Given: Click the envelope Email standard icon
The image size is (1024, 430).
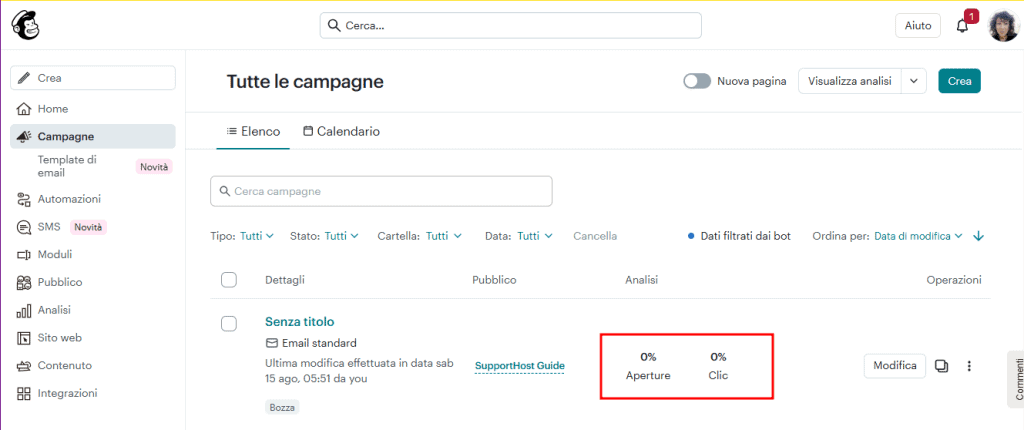Looking at the screenshot, I should (x=271, y=343).
